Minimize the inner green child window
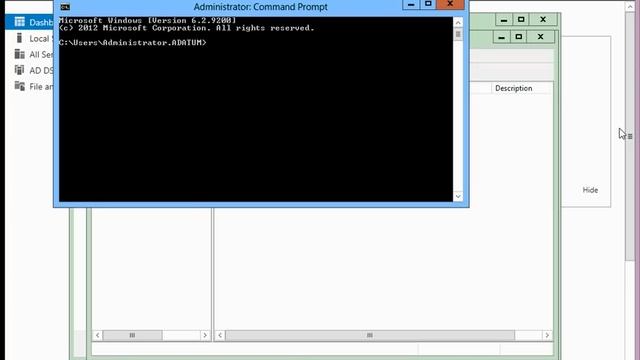The width and height of the screenshot is (640, 360). point(501,37)
